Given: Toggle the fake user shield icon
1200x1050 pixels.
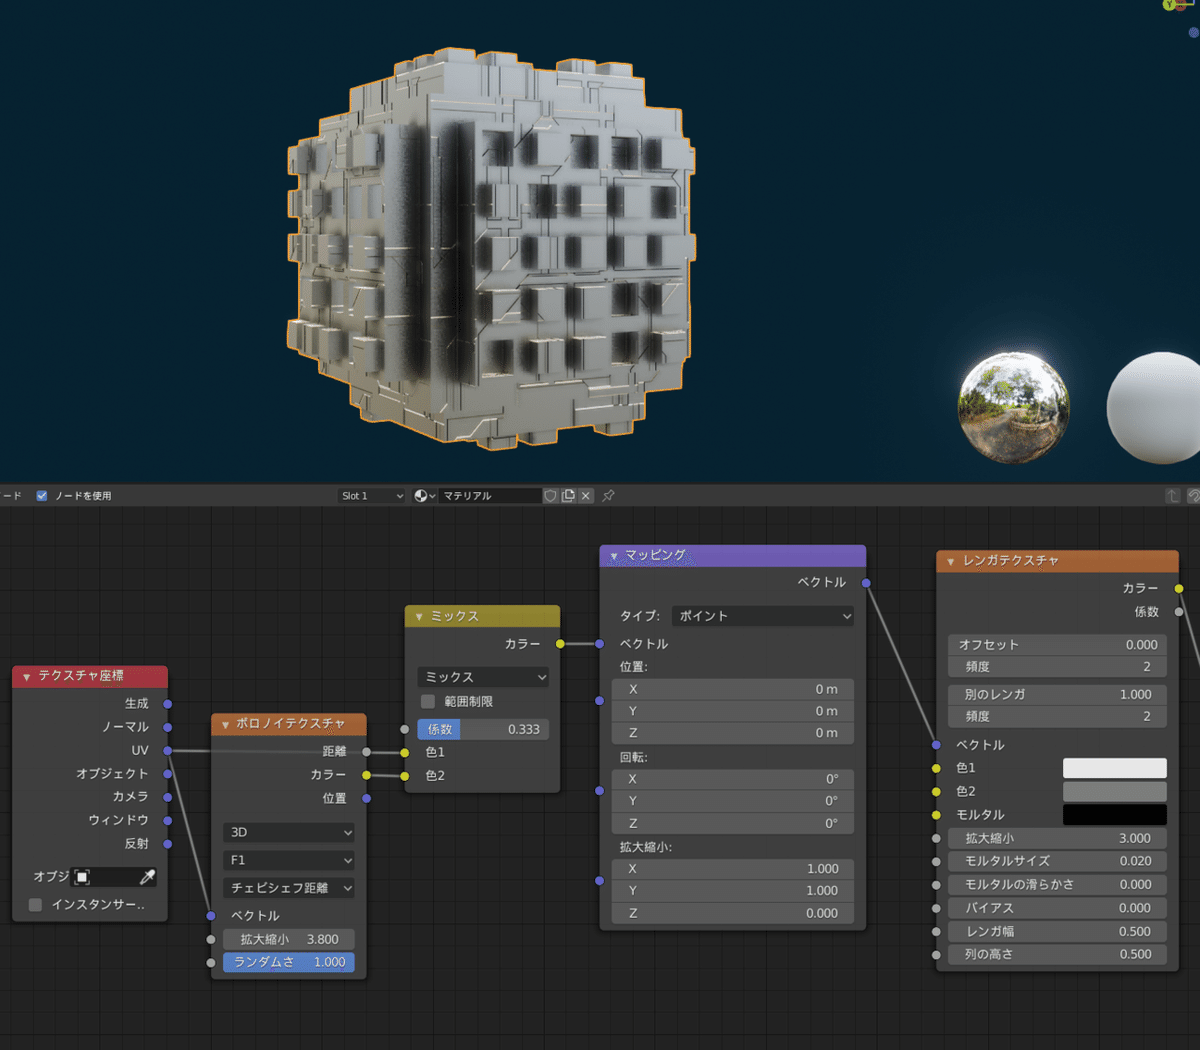Looking at the screenshot, I should 550,496.
